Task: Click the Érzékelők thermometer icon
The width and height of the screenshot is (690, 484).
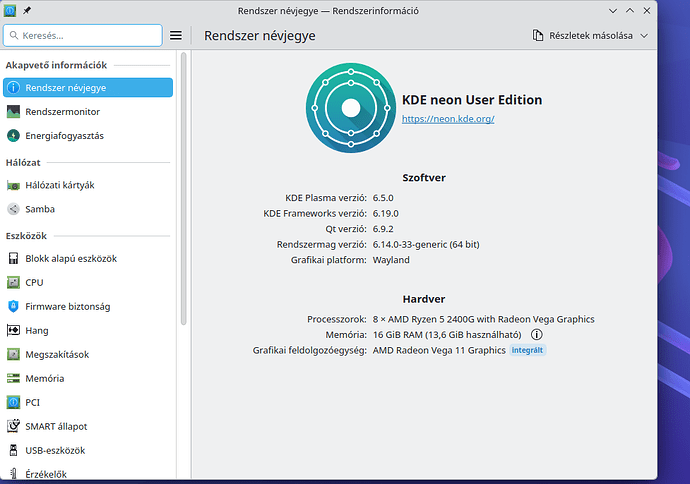Action: tap(14, 473)
